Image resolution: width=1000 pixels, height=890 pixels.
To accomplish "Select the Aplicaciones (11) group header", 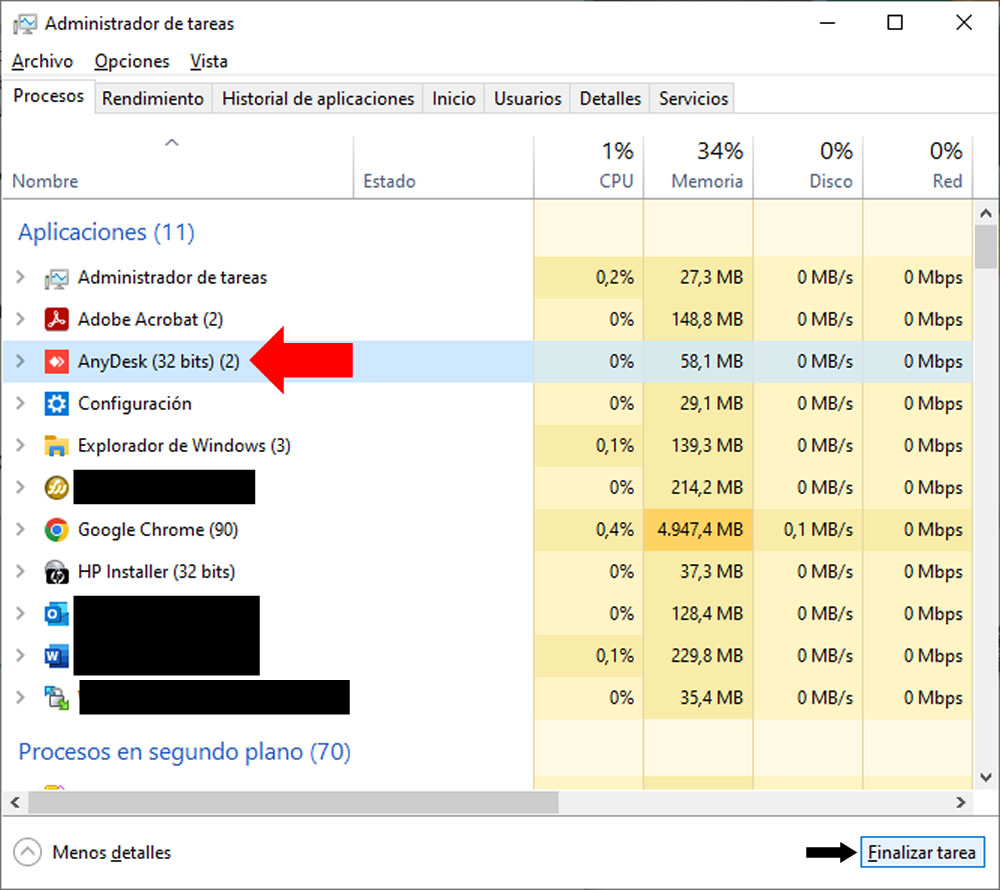I will point(106,232).
